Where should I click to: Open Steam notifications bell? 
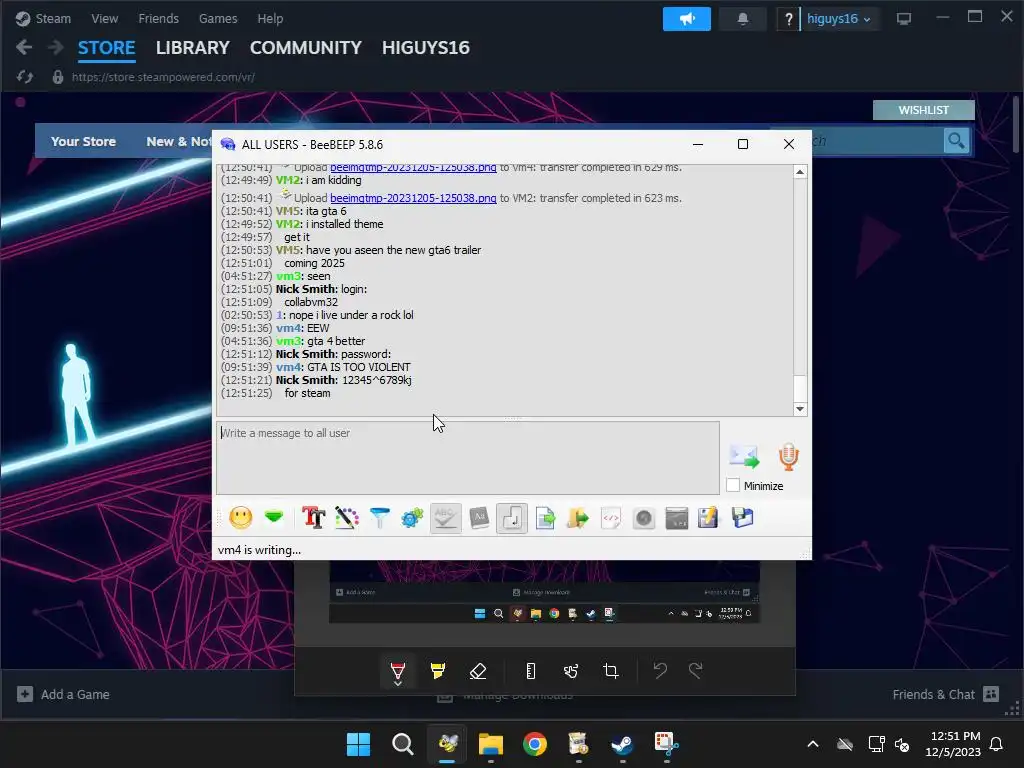[743, 19]
